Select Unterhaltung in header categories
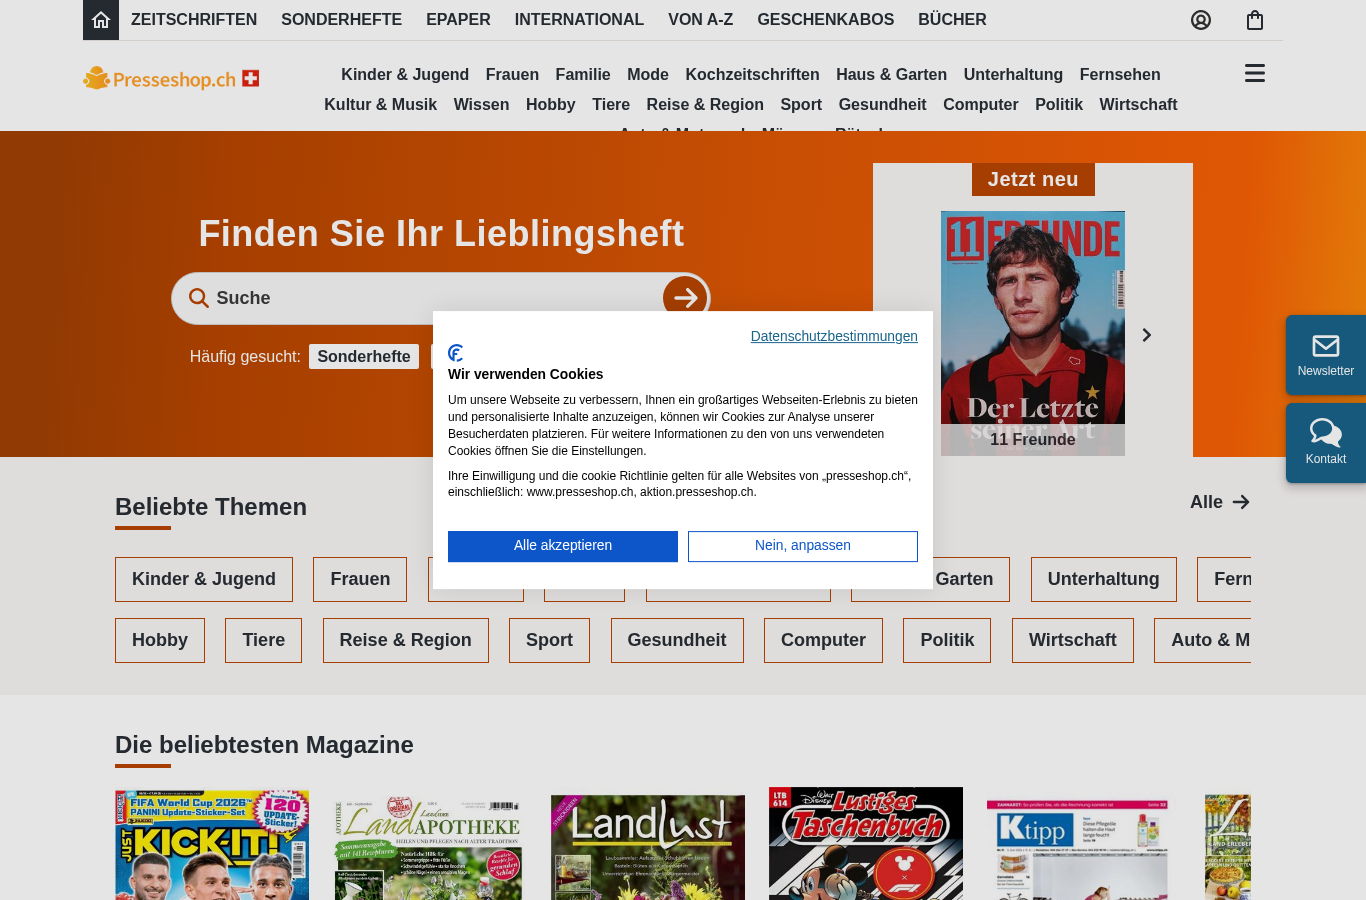The height and width of the screenshot is (900, 1366). pos(1013,75)
